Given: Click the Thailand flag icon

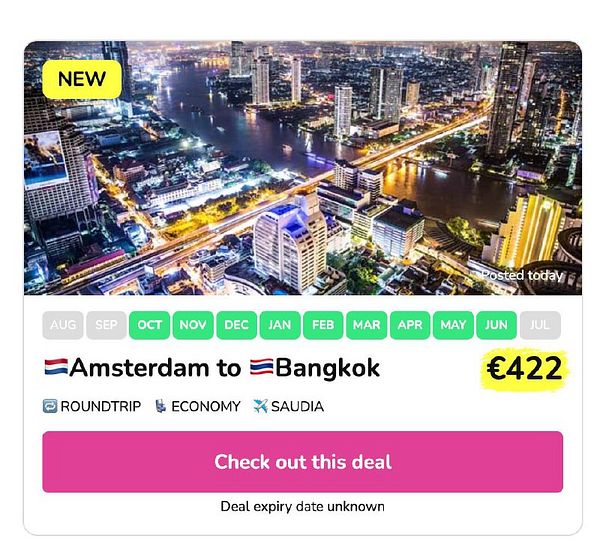Looking at the screenshot, I should pos(262,367).
